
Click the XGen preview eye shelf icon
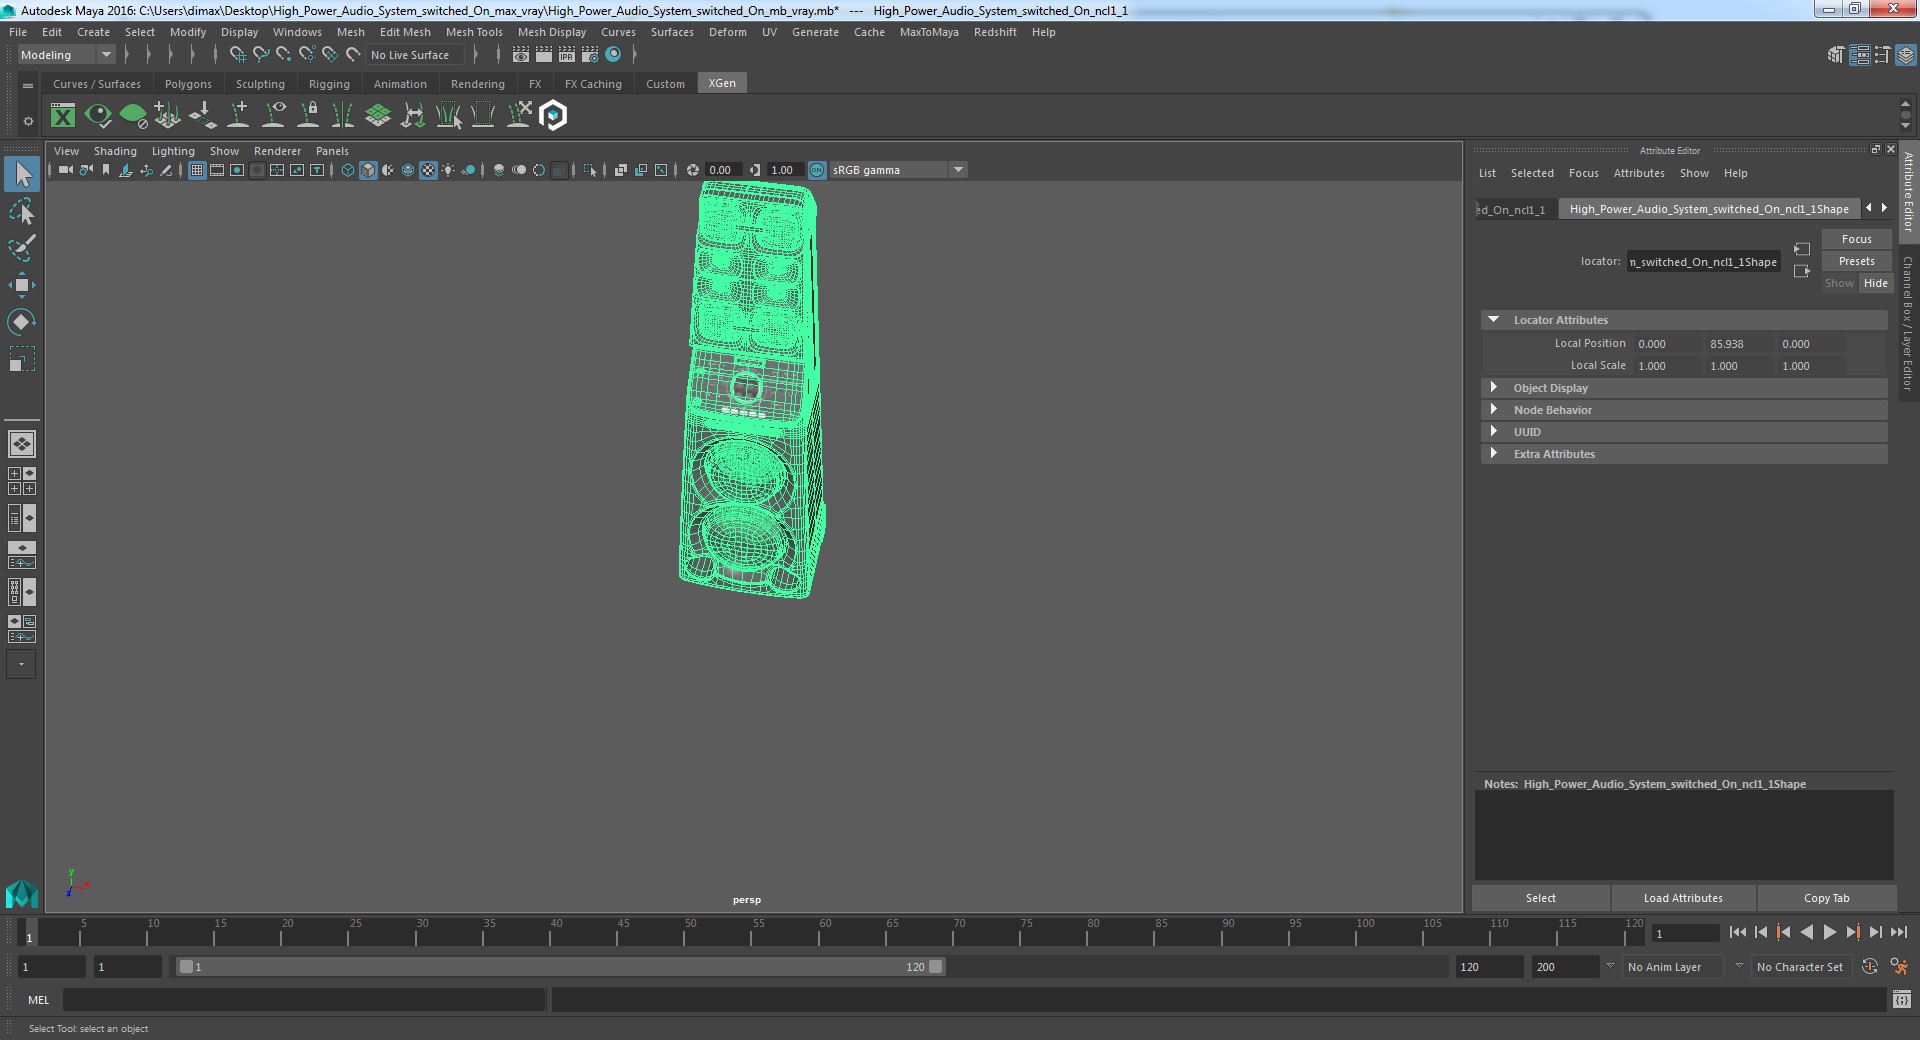(x=98, y=116)
